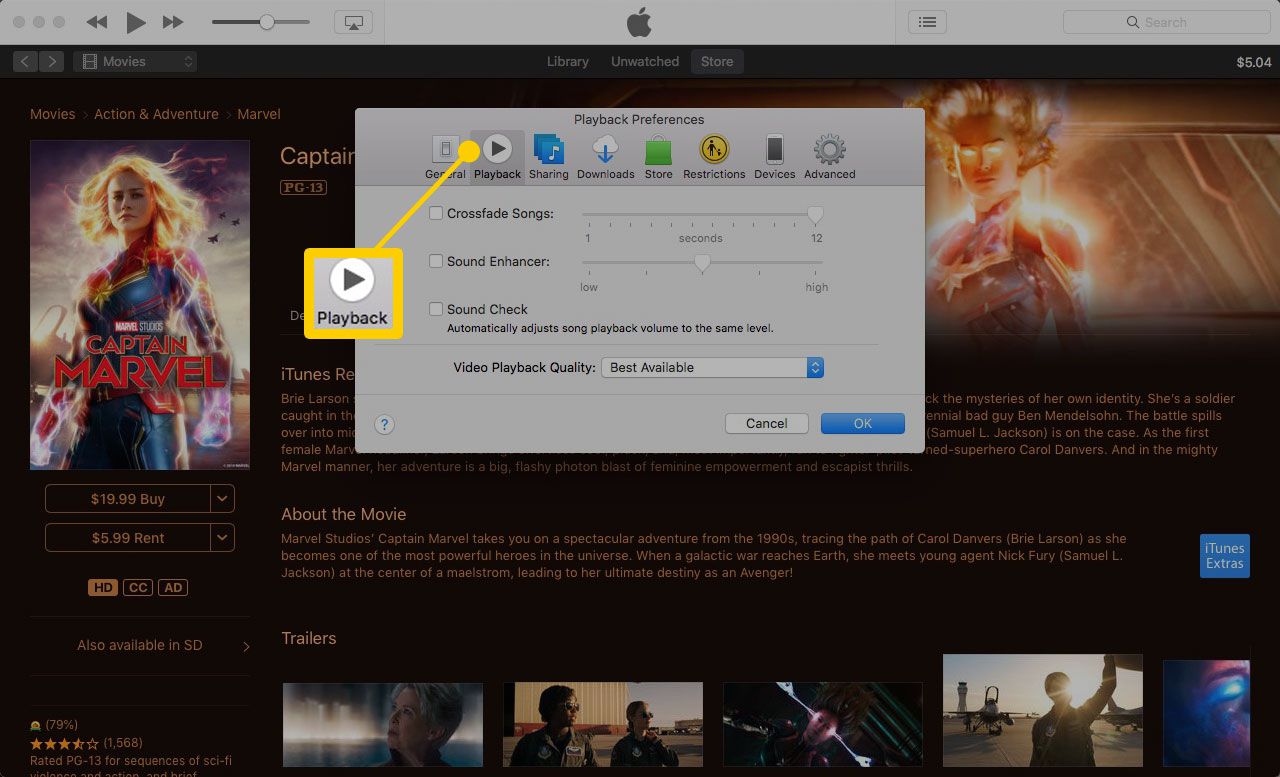Image resolution: width=1280 pixels, height=777 pixels.
Task: Click the Crossfade seconds slider
Action: [702, 214]
